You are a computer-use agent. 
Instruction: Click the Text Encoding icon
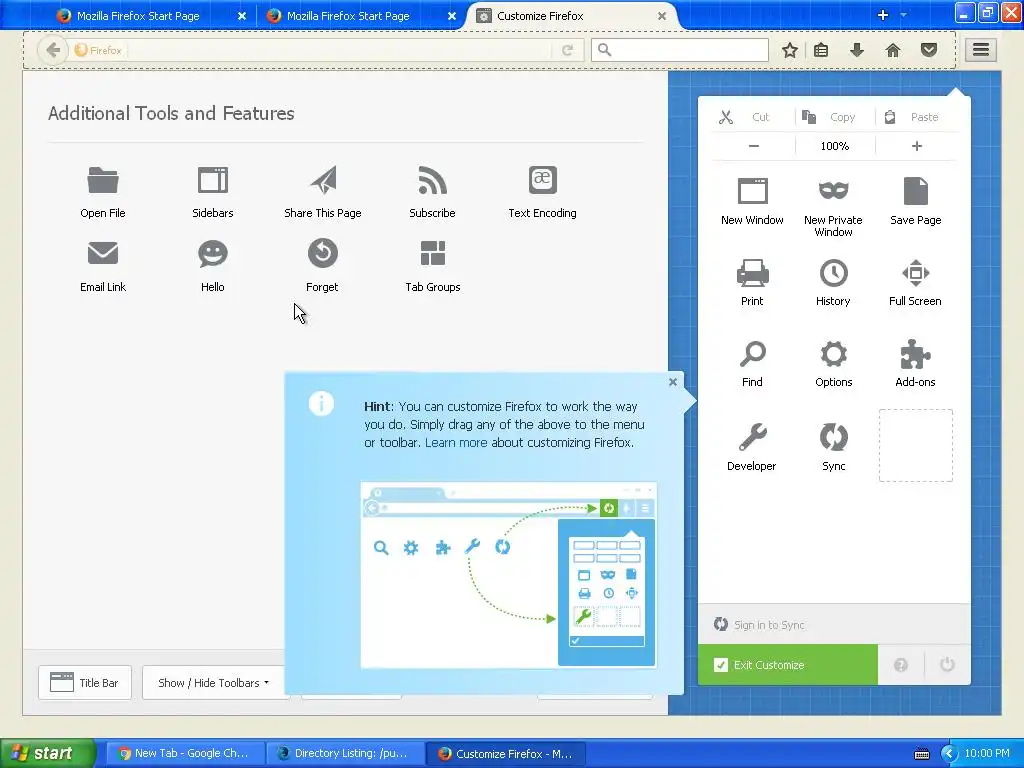click(x=543, y=180)
